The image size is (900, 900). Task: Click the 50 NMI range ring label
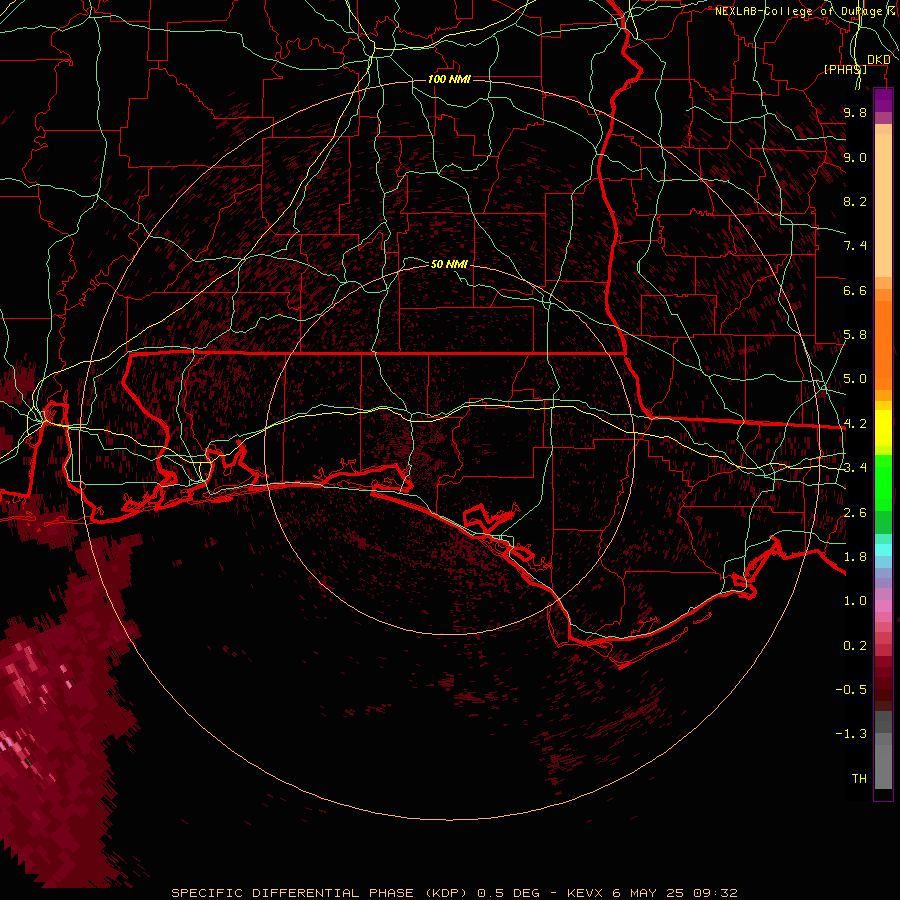click(x=449, y=264)
